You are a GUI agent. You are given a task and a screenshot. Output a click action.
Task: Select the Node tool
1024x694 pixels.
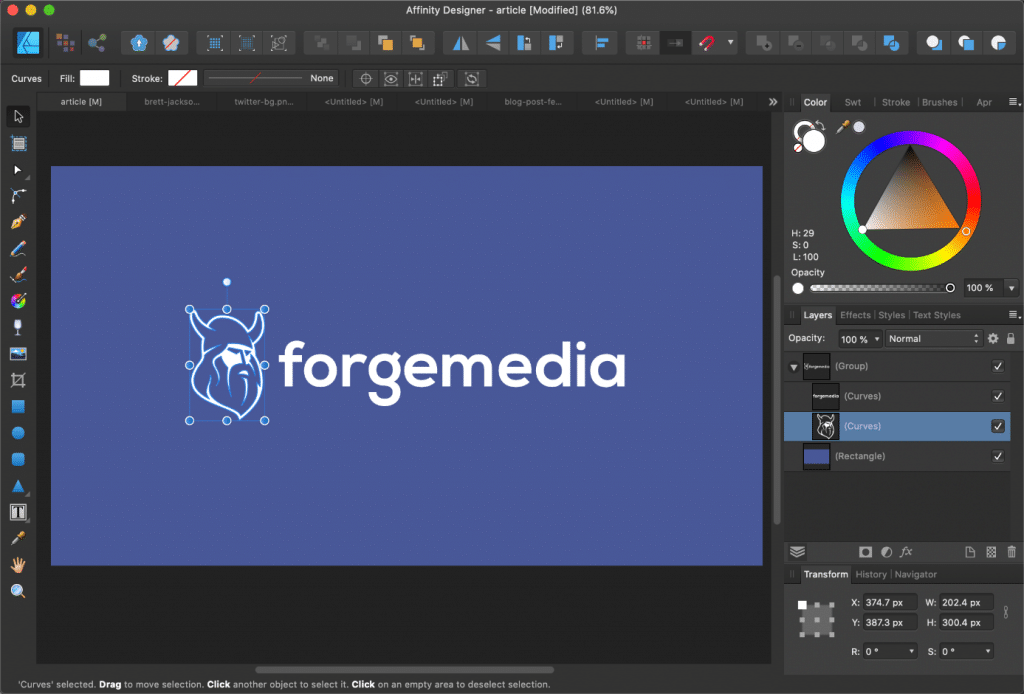[18, 170]
